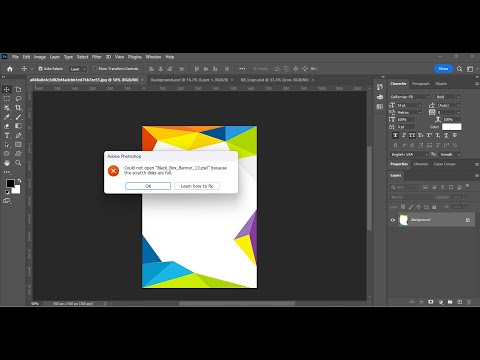Click the black foreground color swatch
Viewport: 480px width, 360px height.
(10, 183)
